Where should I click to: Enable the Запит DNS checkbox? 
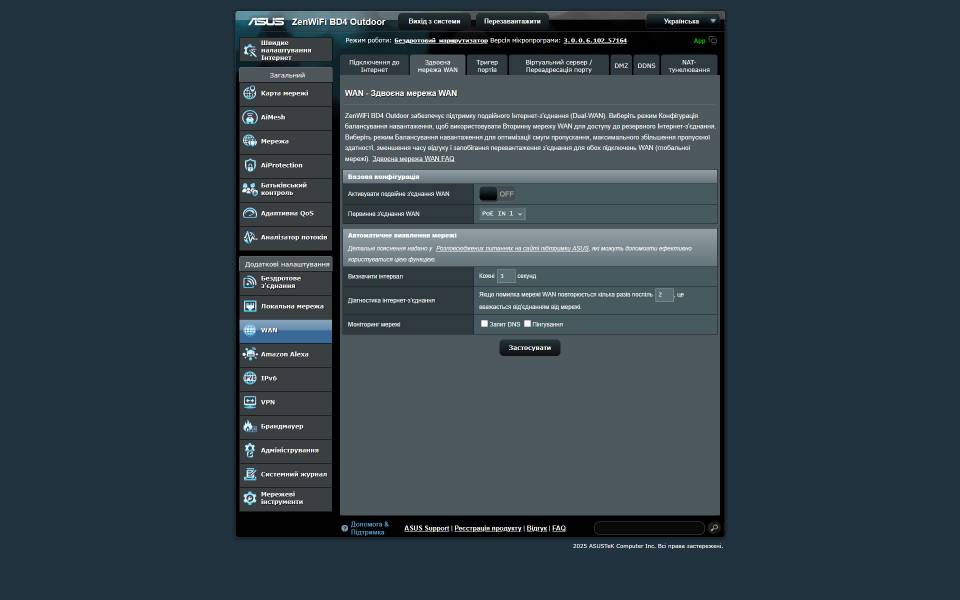(485, 324)
